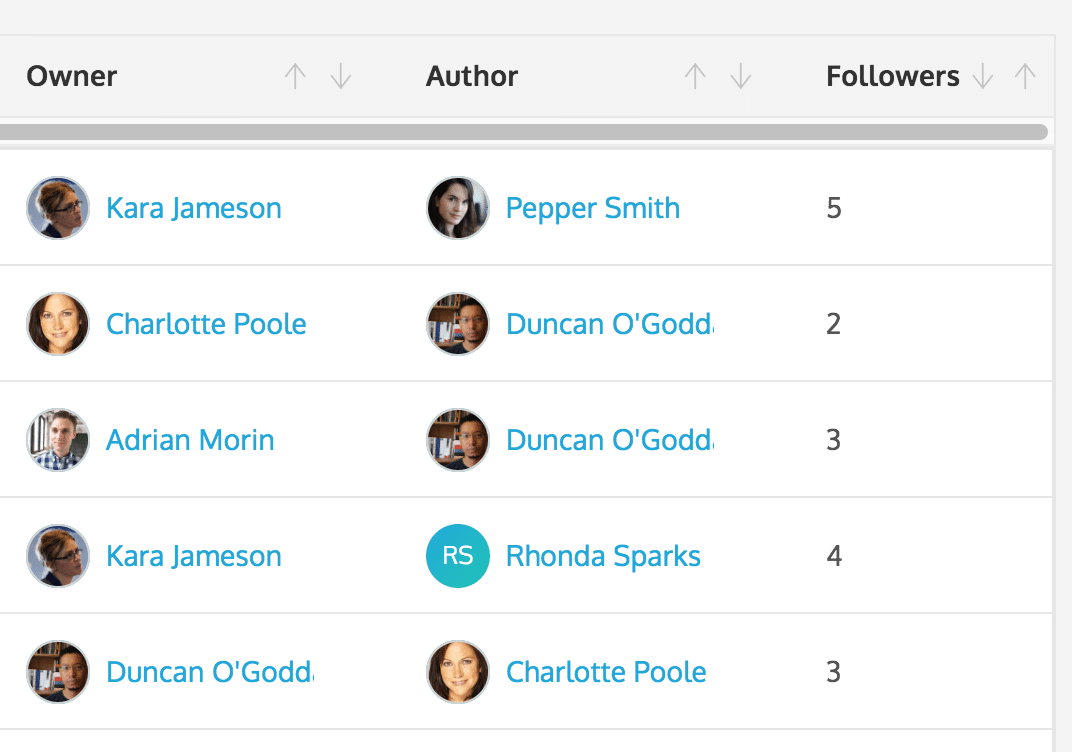Click Pepper Smith's profile photo
The image size is (1072, 752).
[458, 208]
